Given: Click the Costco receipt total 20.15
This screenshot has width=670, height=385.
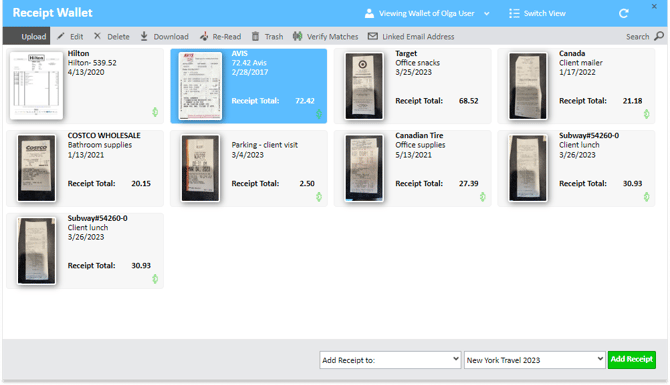Looking at the screenshot, I should [x=141, y=183].
